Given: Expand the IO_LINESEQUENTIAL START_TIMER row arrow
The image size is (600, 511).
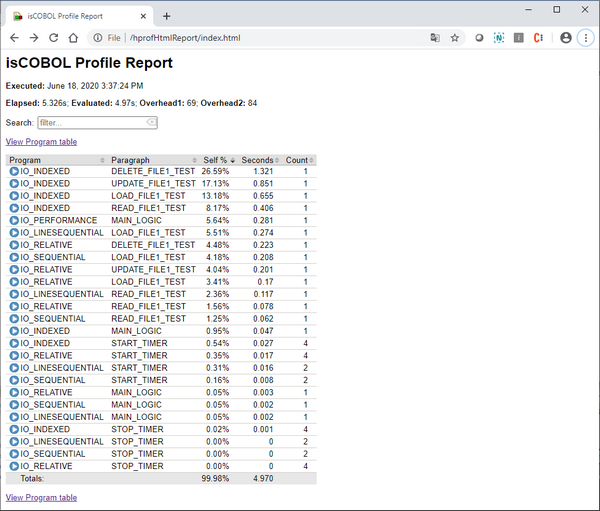Looking at the screenshot, I should click(x=14, y=368).
